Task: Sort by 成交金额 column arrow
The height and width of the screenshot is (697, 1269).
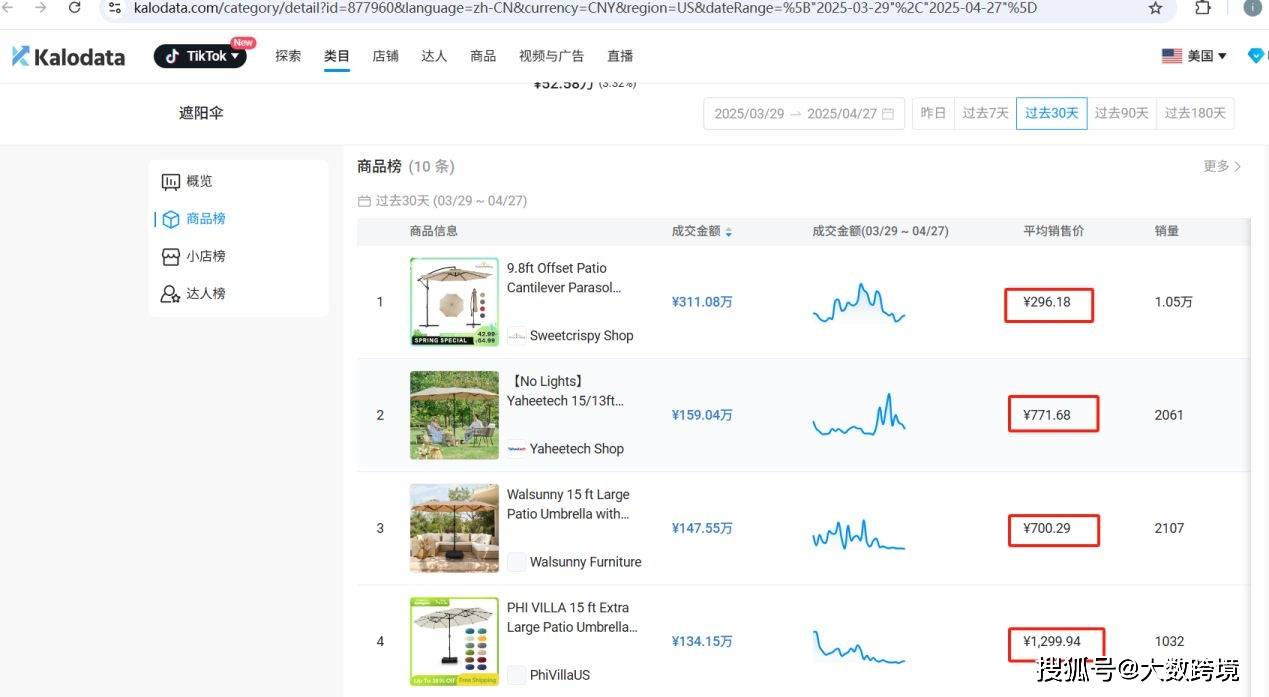Action: [x=729, y=232]
